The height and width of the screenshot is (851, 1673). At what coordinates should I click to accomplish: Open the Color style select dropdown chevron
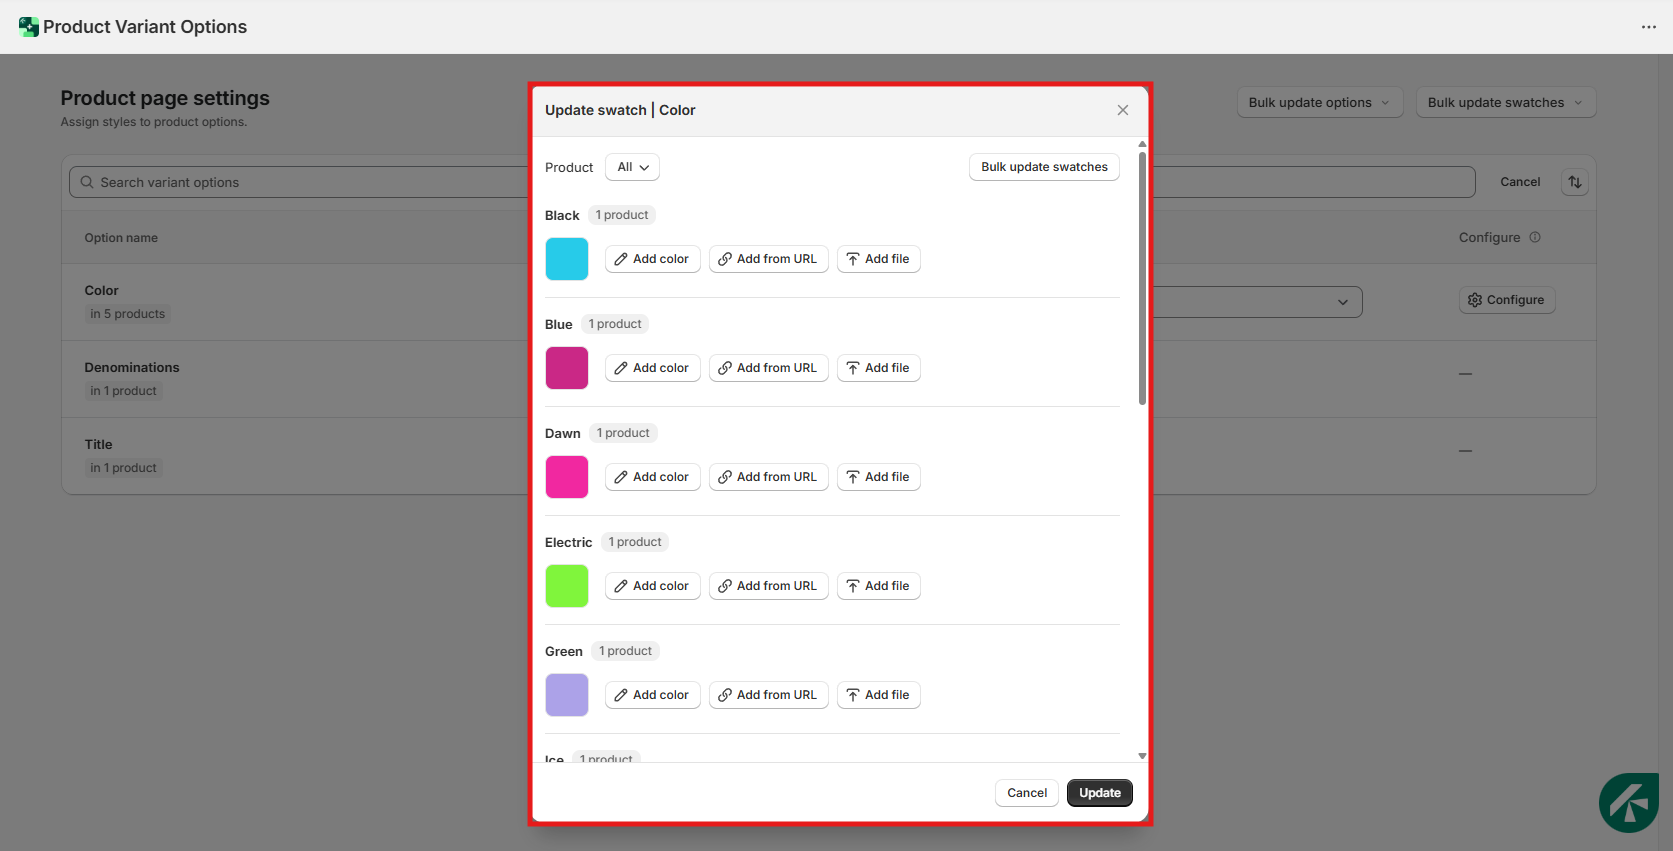[x=1342, y=302]
